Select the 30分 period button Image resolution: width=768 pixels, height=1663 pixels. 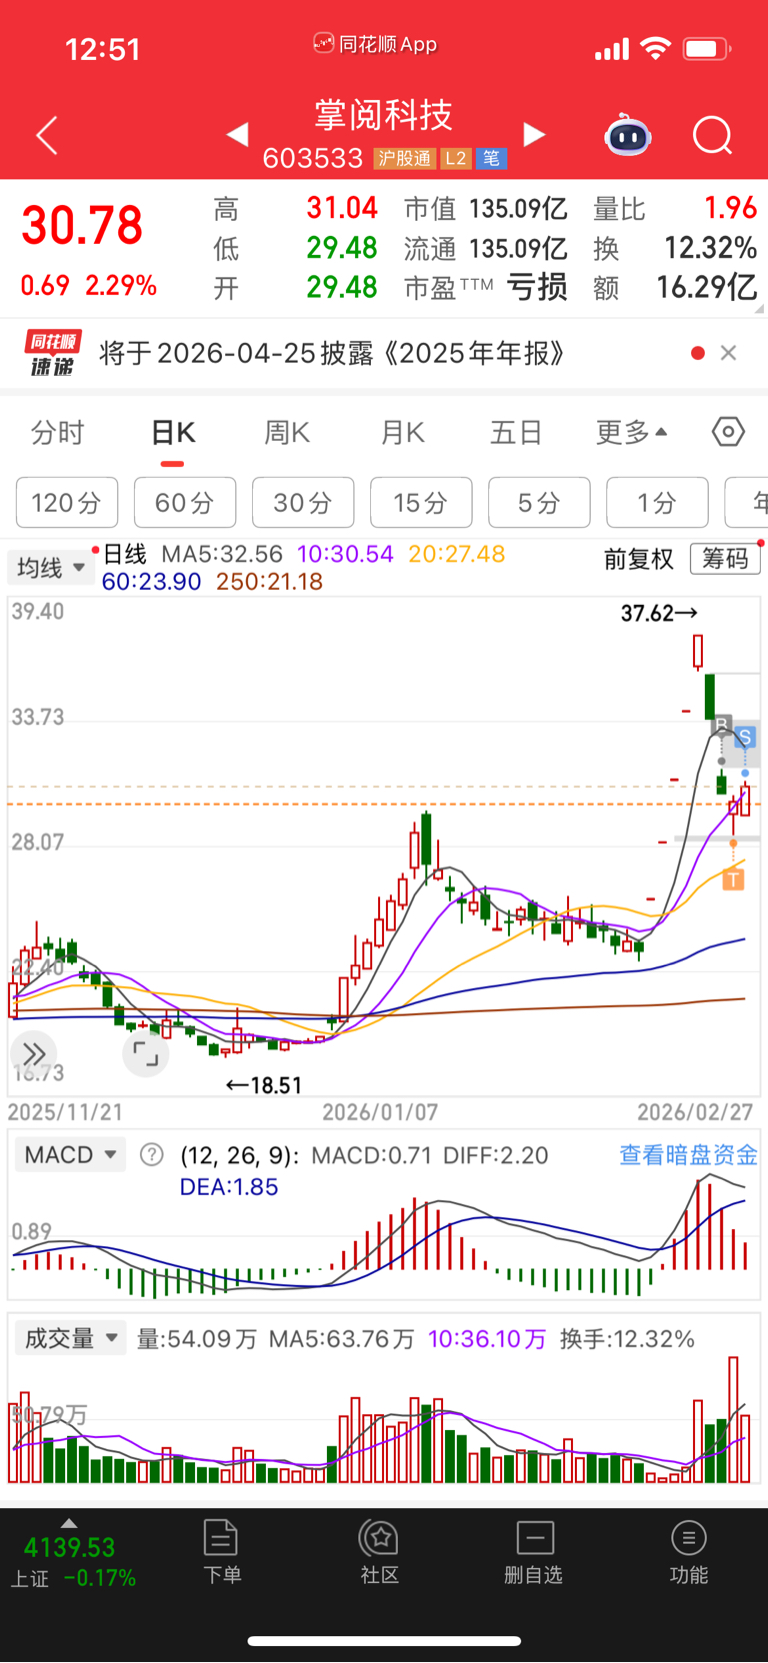click(x=303, y=502)
